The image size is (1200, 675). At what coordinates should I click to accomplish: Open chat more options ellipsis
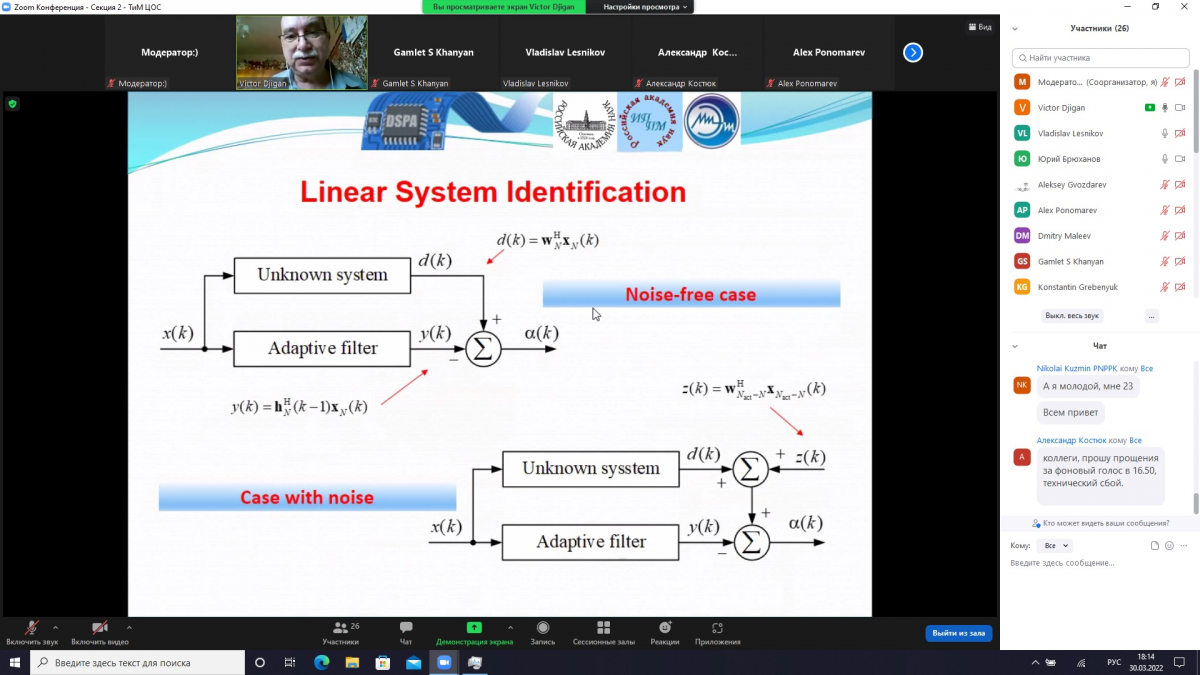(x=1184, y=546)
